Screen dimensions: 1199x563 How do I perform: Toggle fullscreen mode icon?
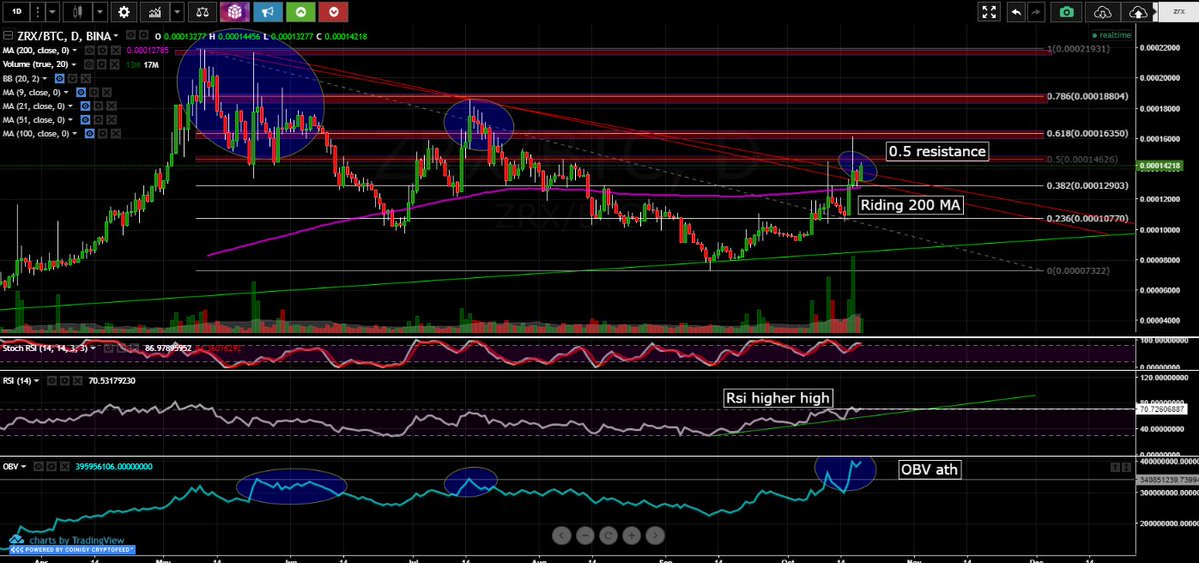pyautogui.click(x=989, y=11)
